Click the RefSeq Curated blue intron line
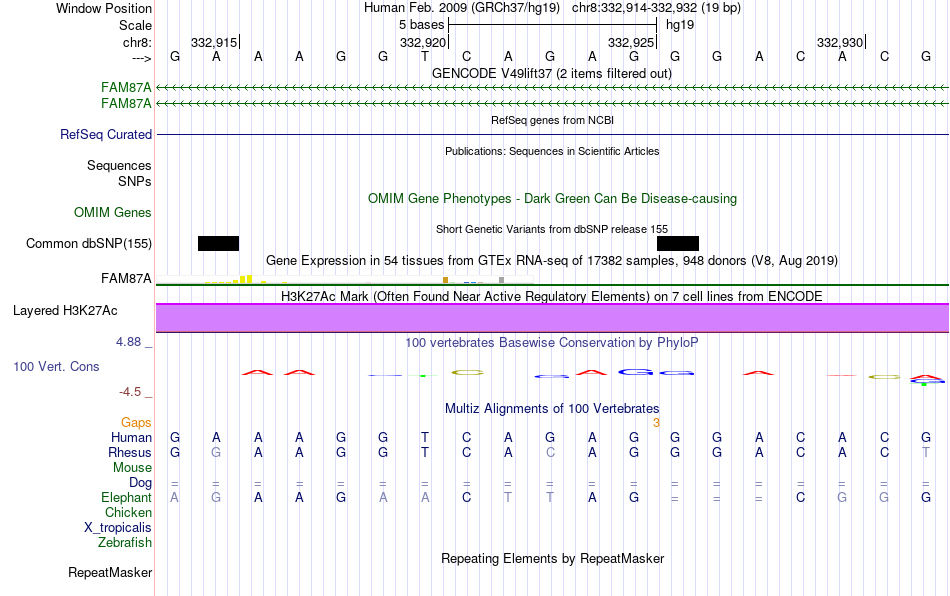This screenshot has height=596, width=950. click(x=552, y=134)
